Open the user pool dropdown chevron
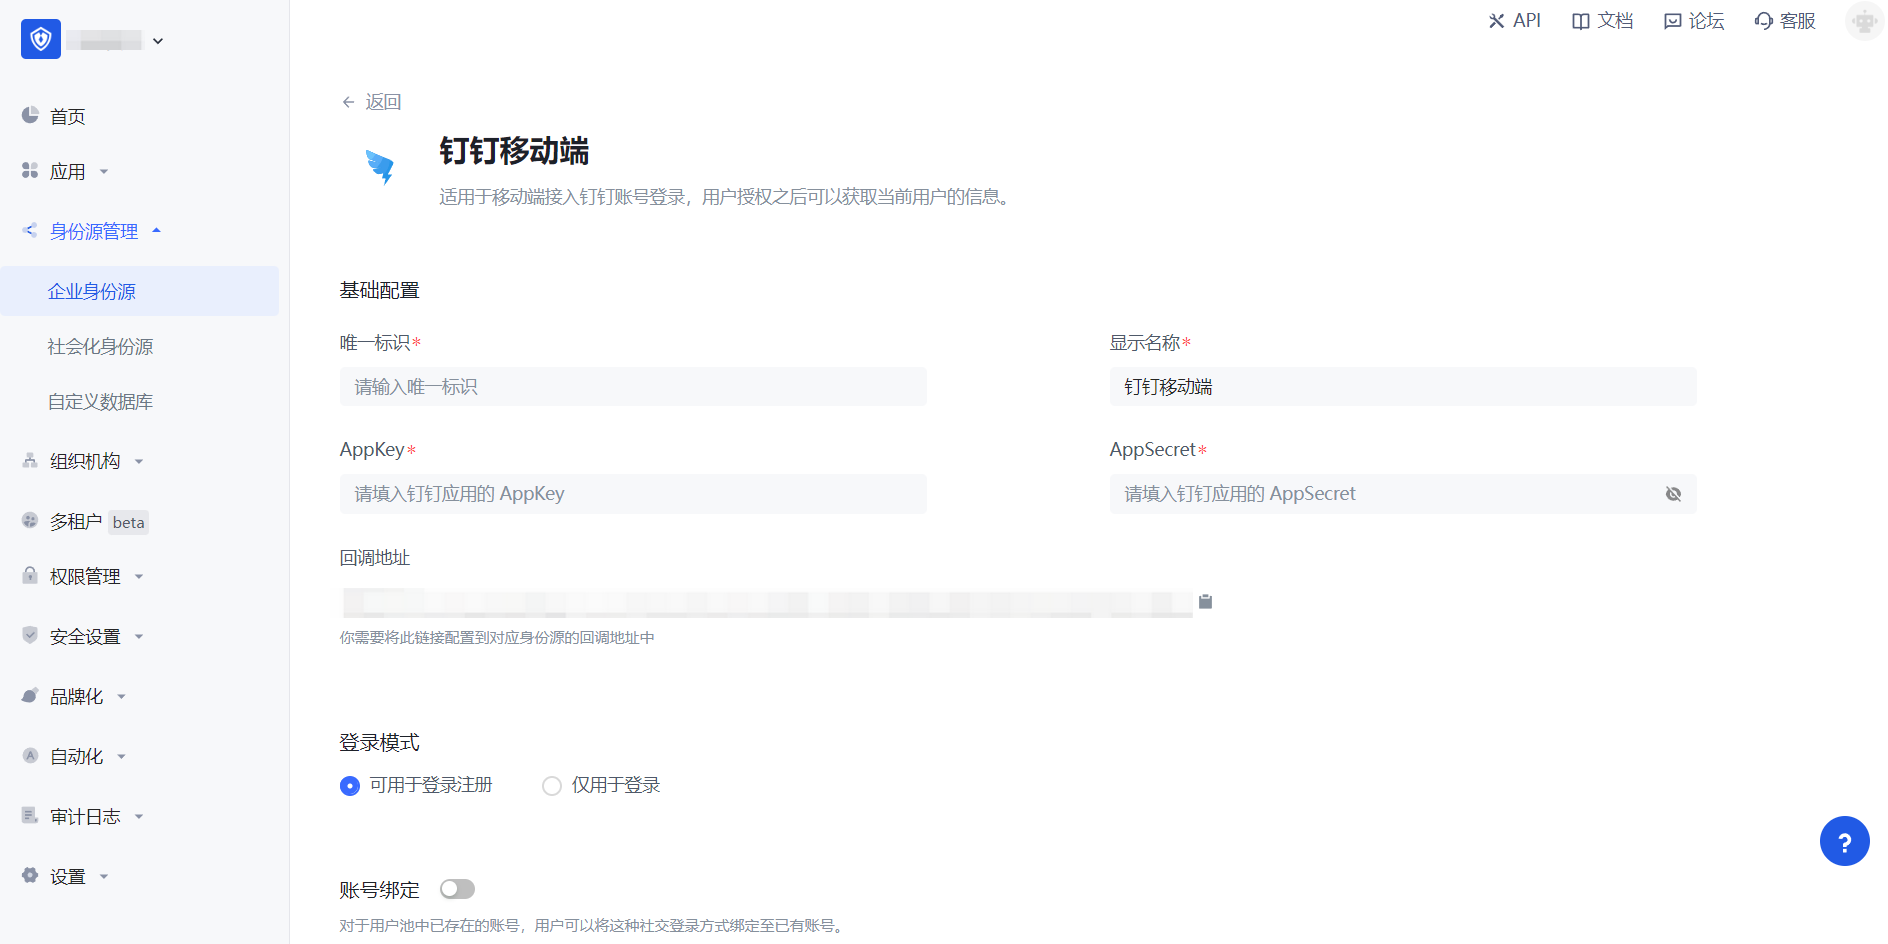The height and width of the screenshot is (944, 1888). [158, 41]
